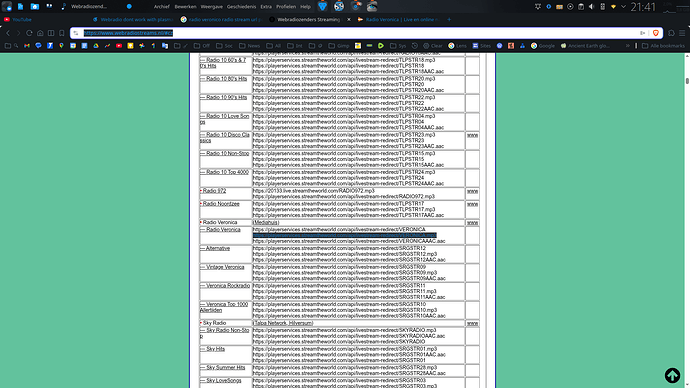Viewport: 690px width, 388px height.
Task: Open Gmail bookmark icon
Action: coord(27,46)
